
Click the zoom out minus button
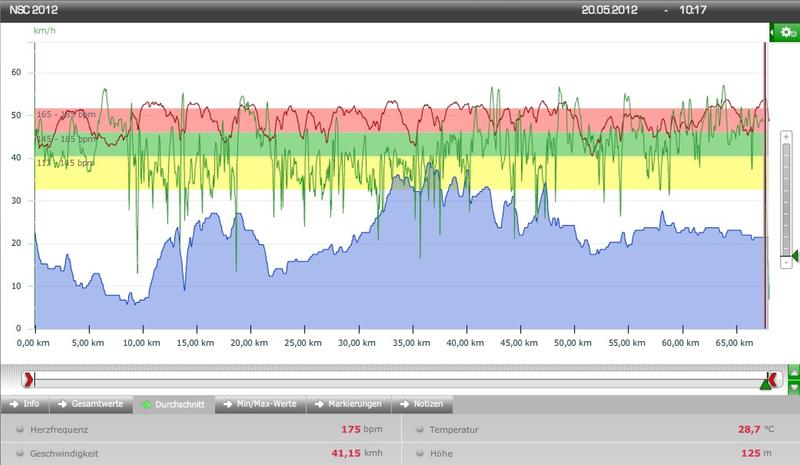(x=786, y=262)
